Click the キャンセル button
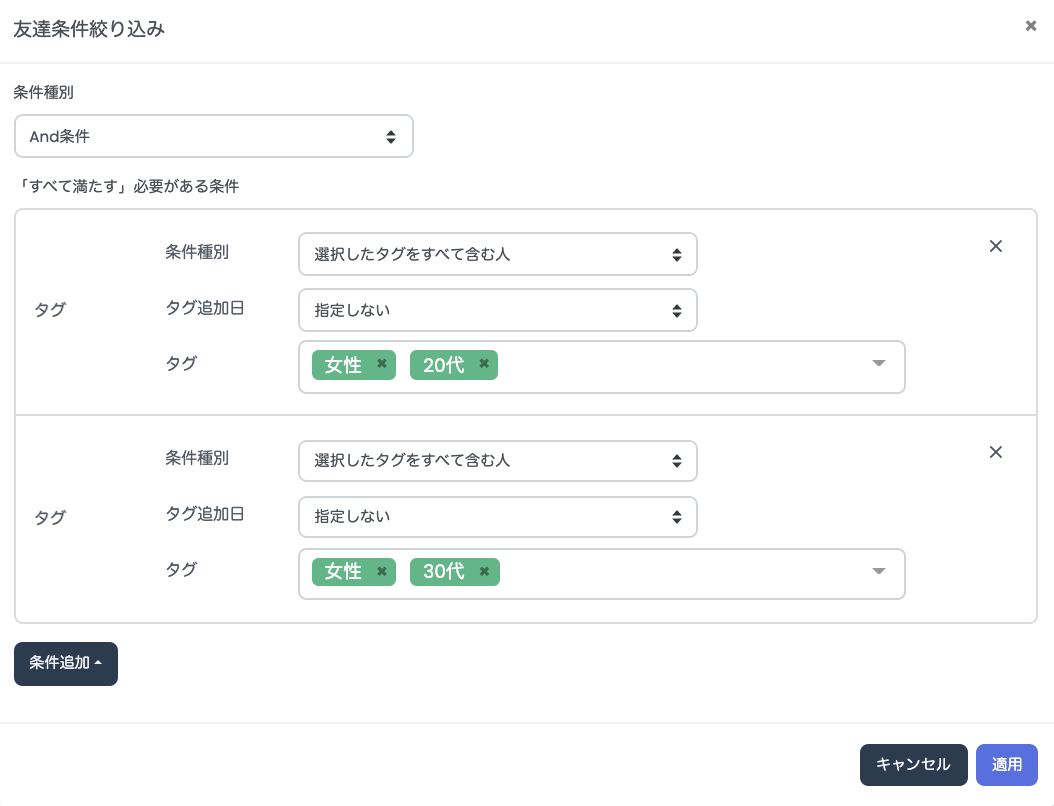The height and width of the screenshot is (806, 1054). pyautogui.click(x=914, y=764)
